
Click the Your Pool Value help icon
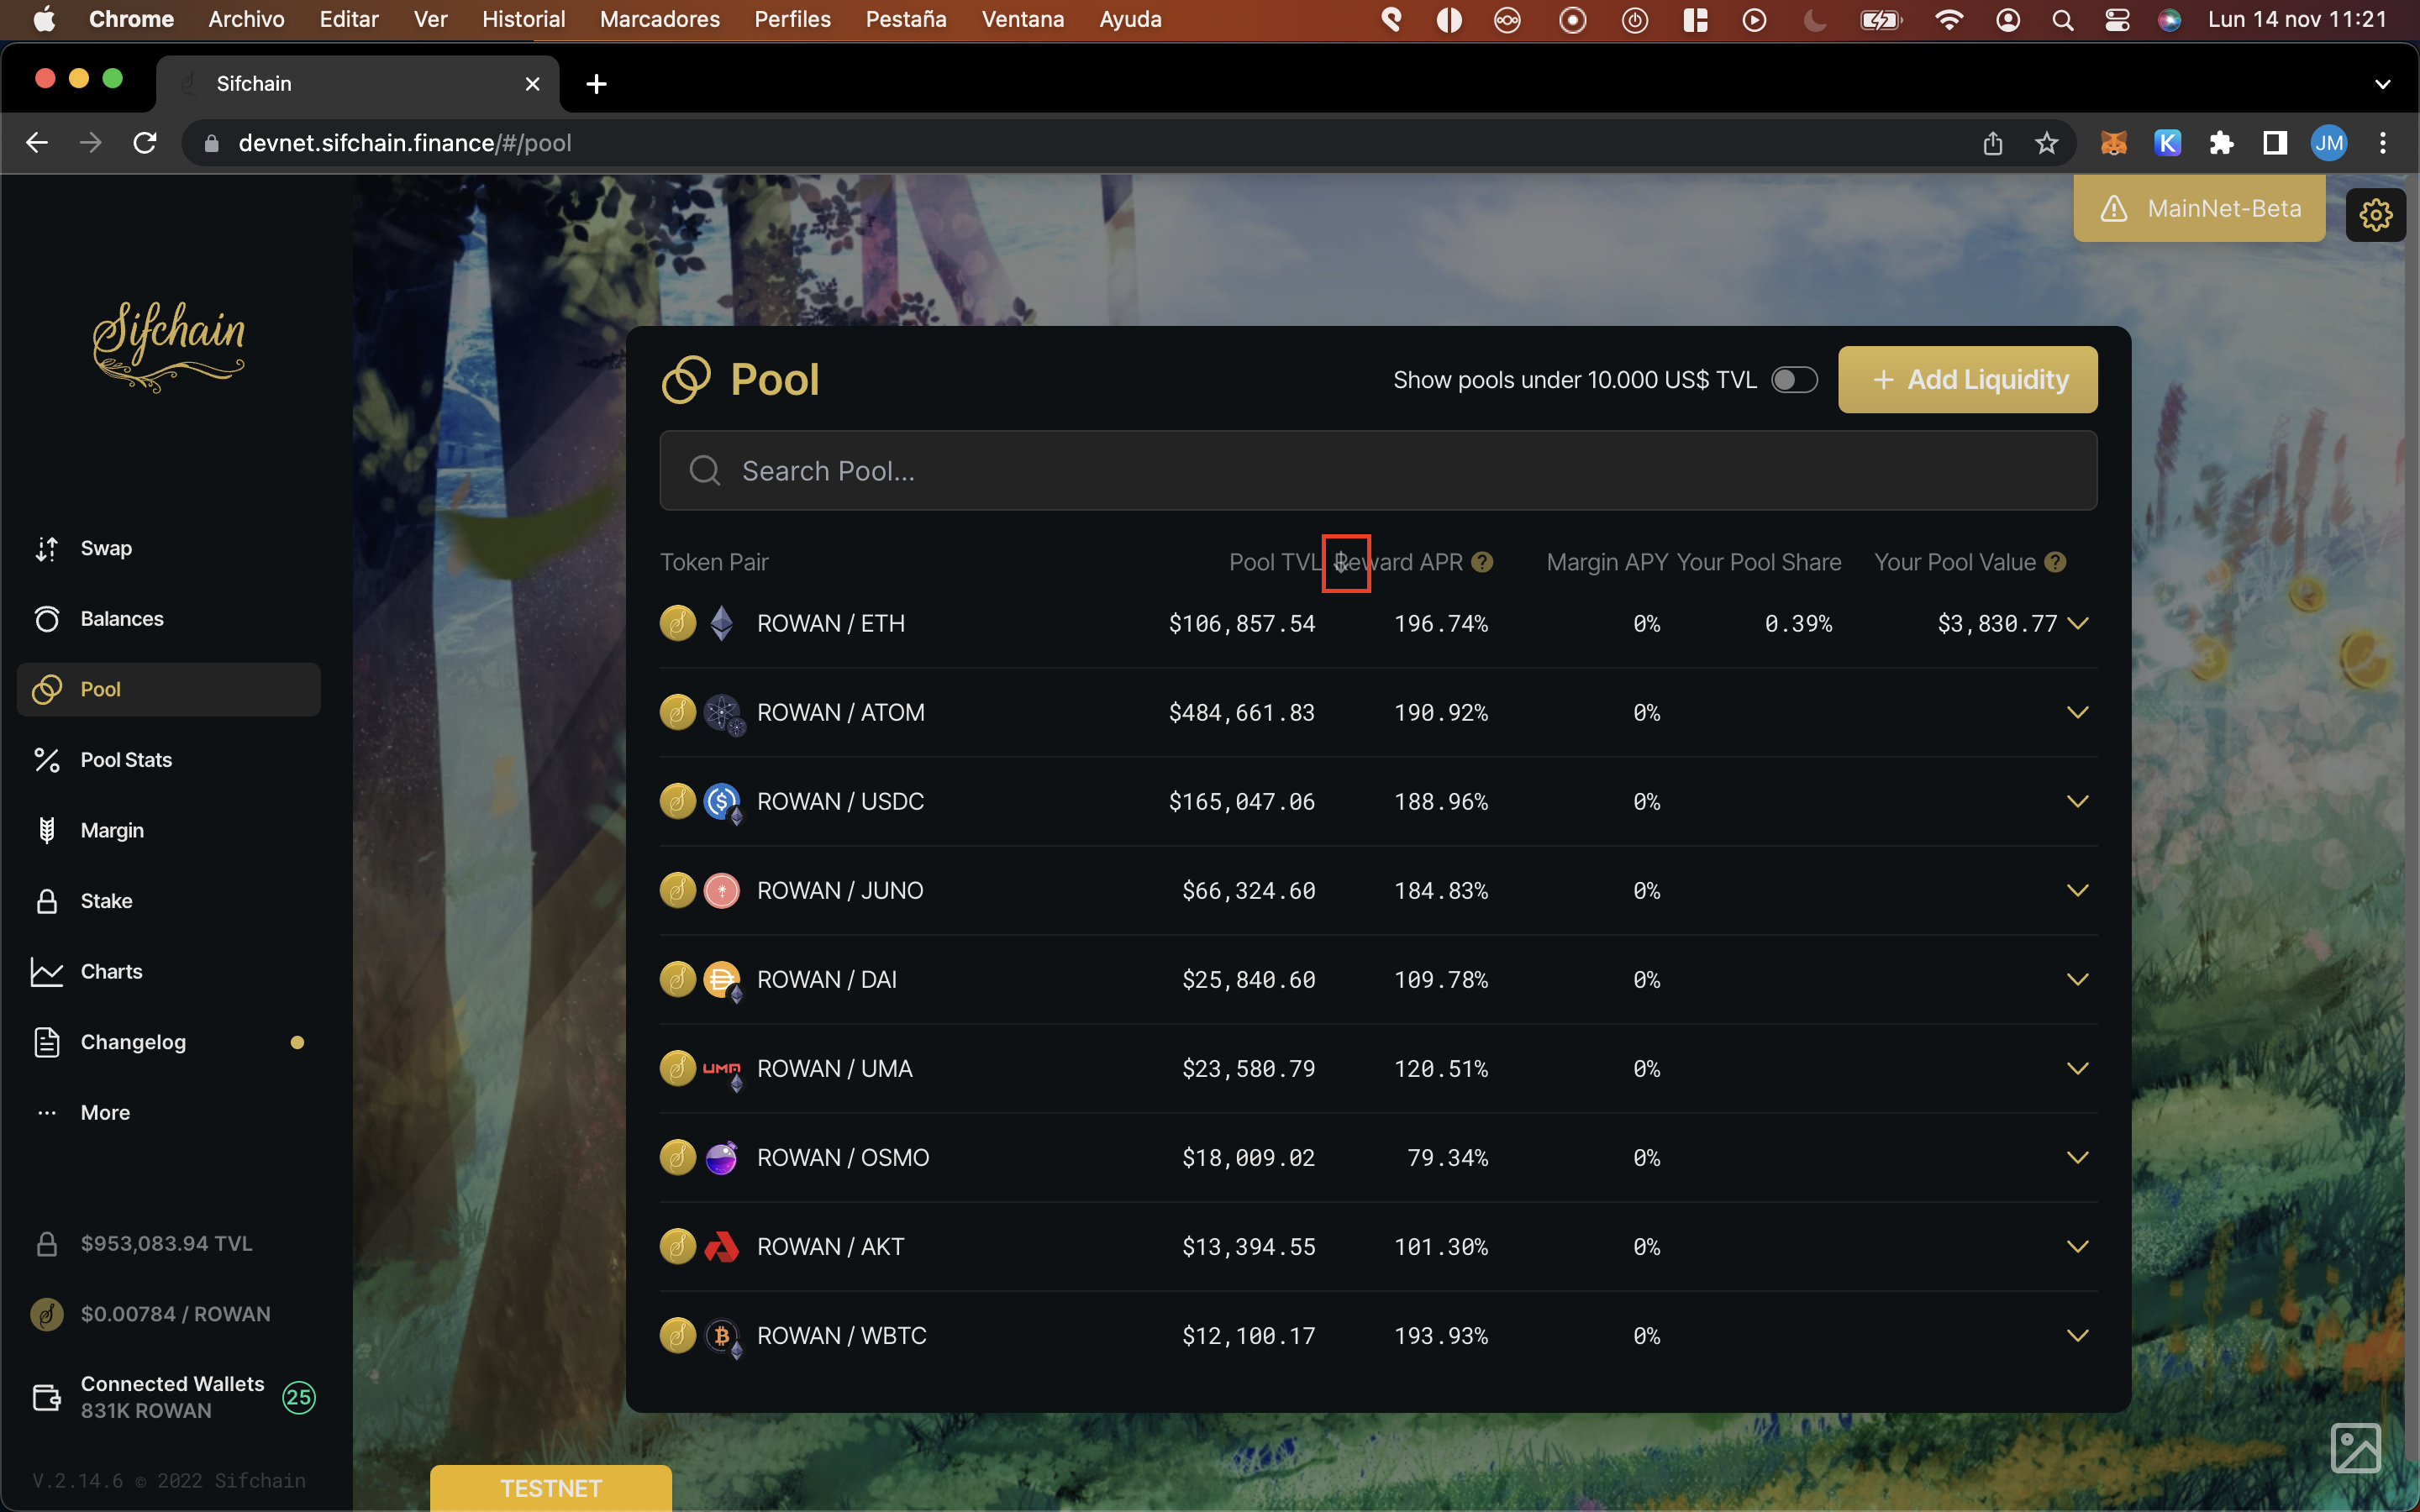click(2055, 562)
